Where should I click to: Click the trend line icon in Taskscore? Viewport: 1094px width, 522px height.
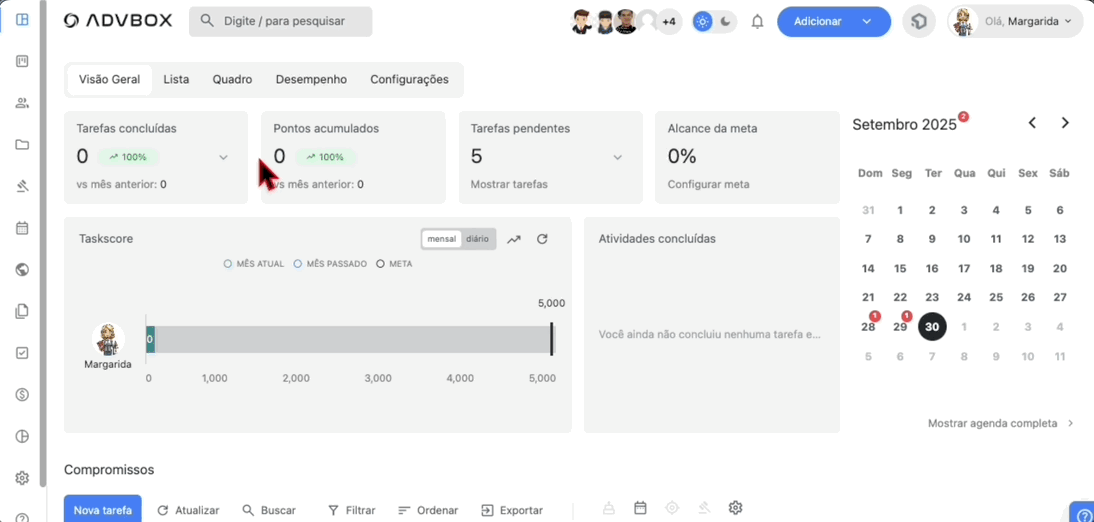[514, 239]
